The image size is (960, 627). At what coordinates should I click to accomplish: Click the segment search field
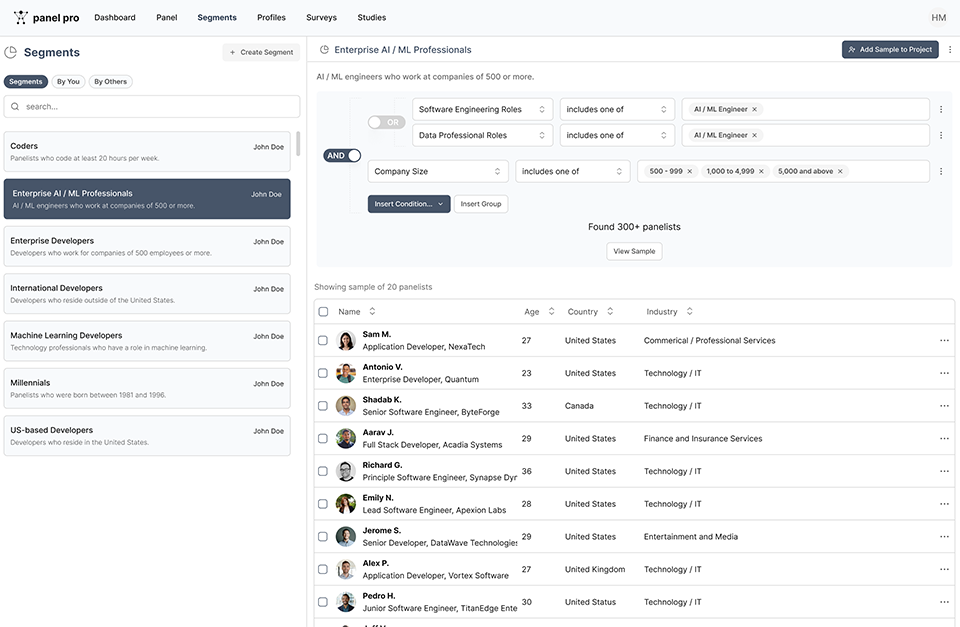150,105
